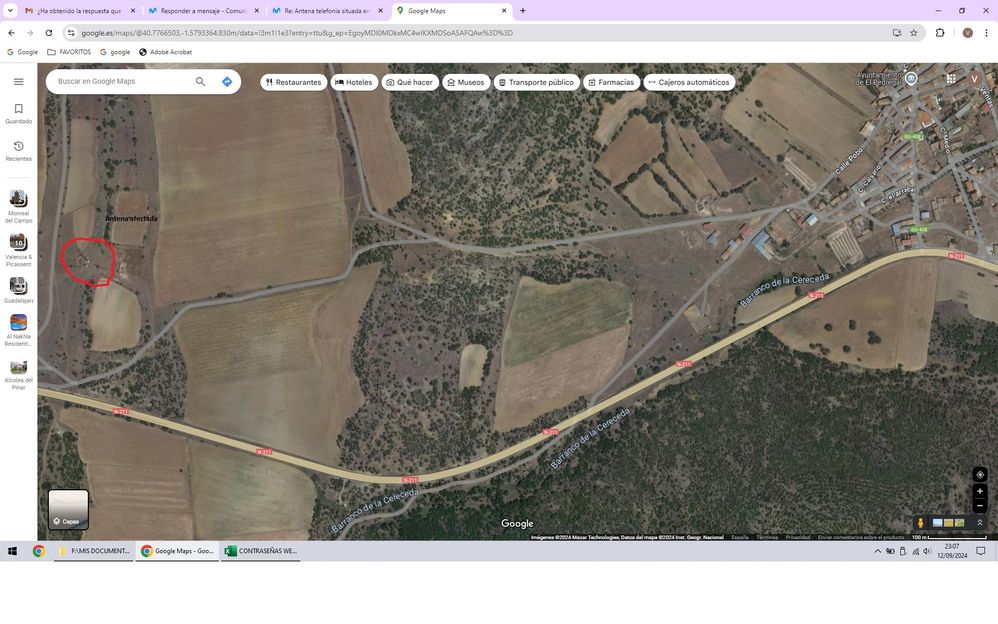Open the Google Maps hamburger menu
The height and width of the screenshot is (624, 998).
(x=18, y=82)
